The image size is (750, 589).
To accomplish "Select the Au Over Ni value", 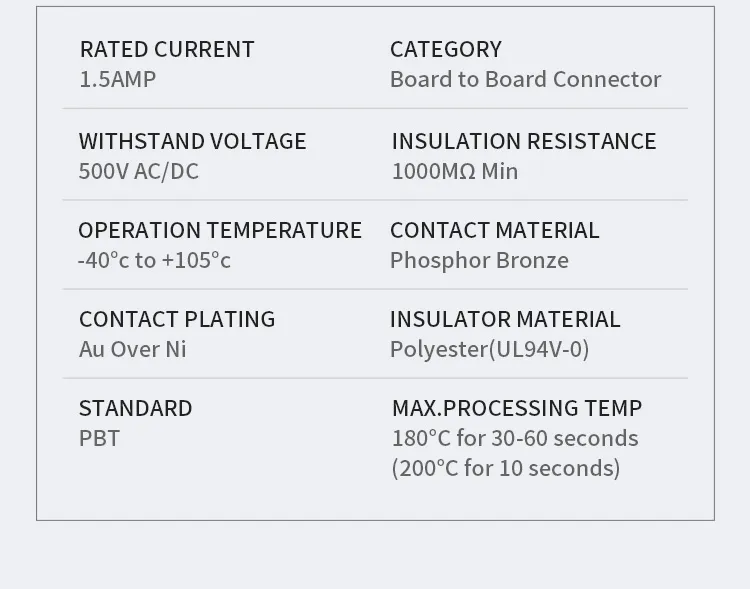I will pos(132,349).
